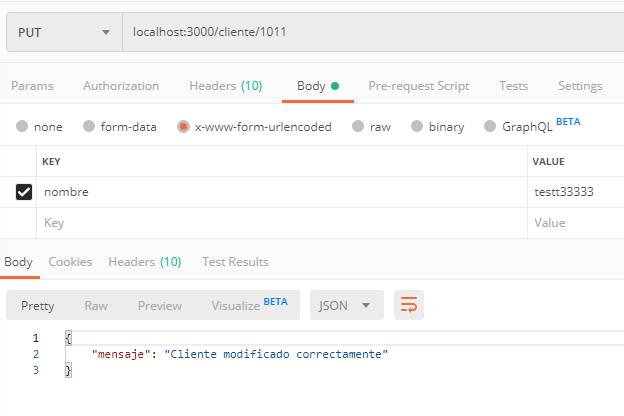The height and width of the screenshot is (416, 624).
Task: Click the wrap lines icon in response toolbar
Action: [408, 306]
